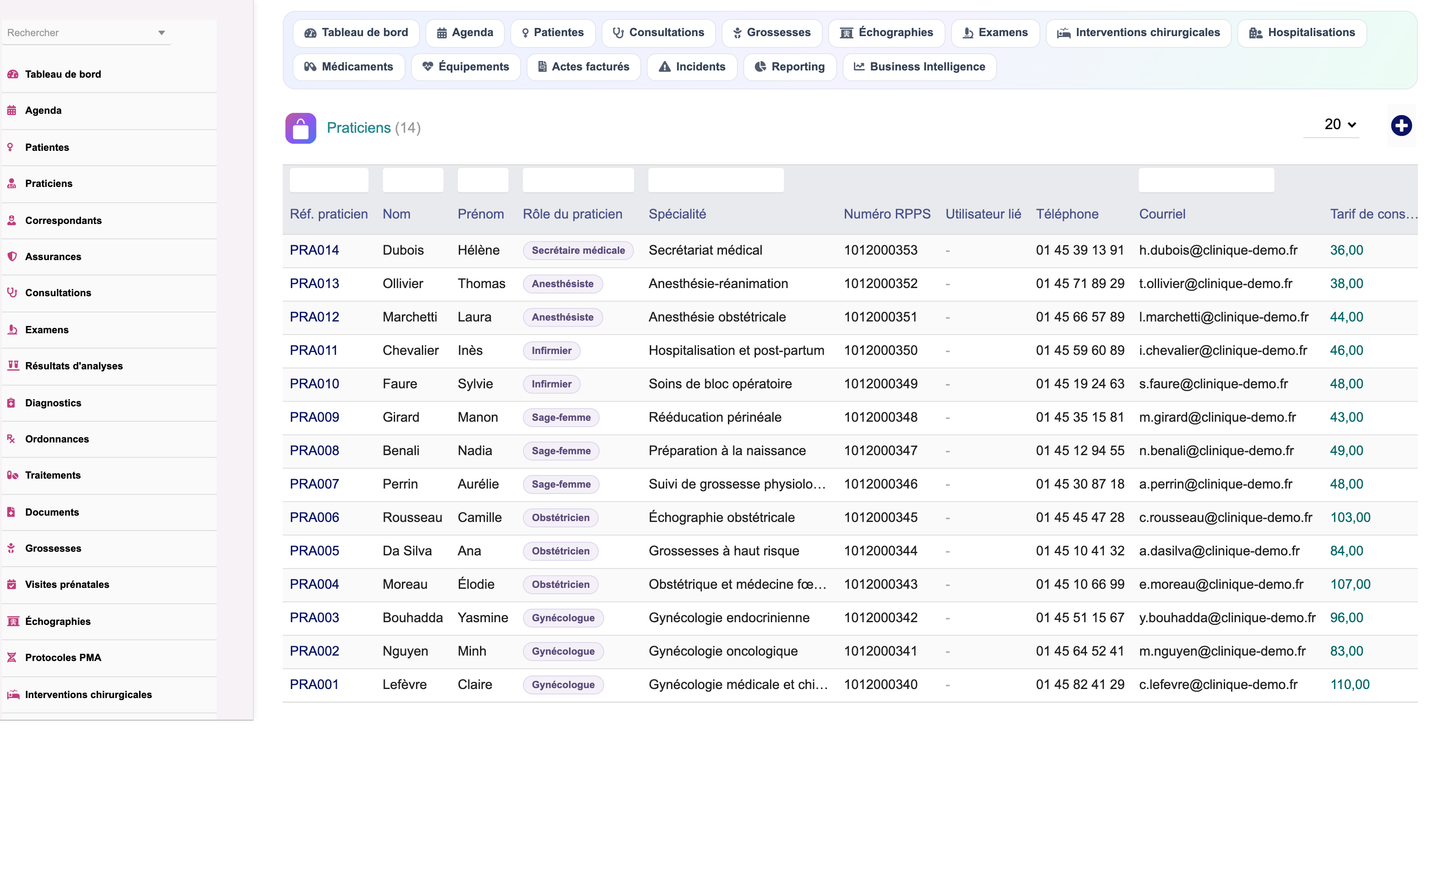
Task: Open practitioner record PRA008
Action: click(314, 451)
